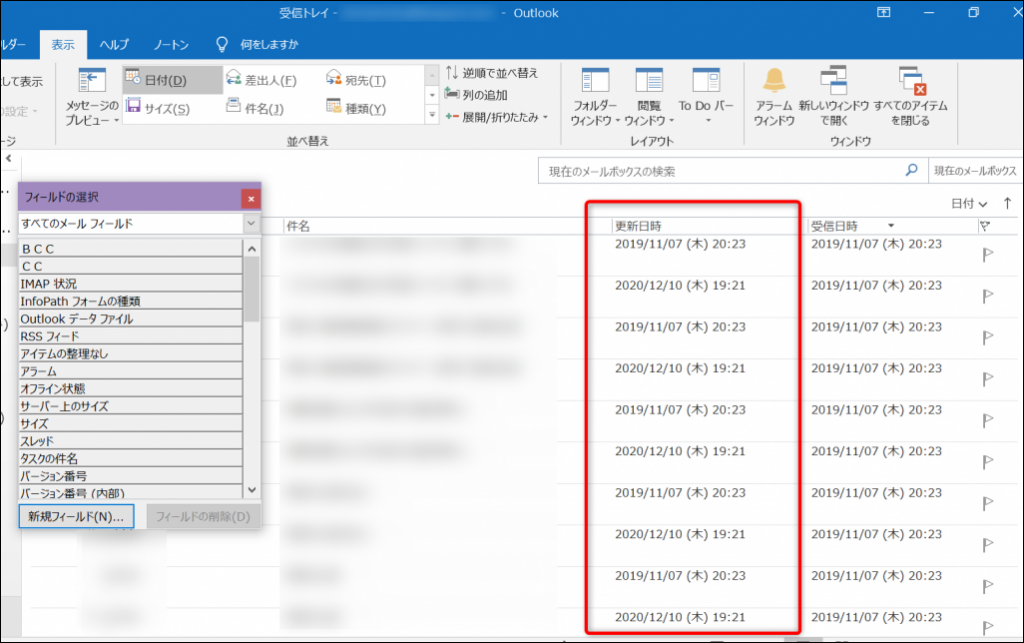
Task: Close All Items (すべてのアイテムを閉じる)
Action: [910, 97]
